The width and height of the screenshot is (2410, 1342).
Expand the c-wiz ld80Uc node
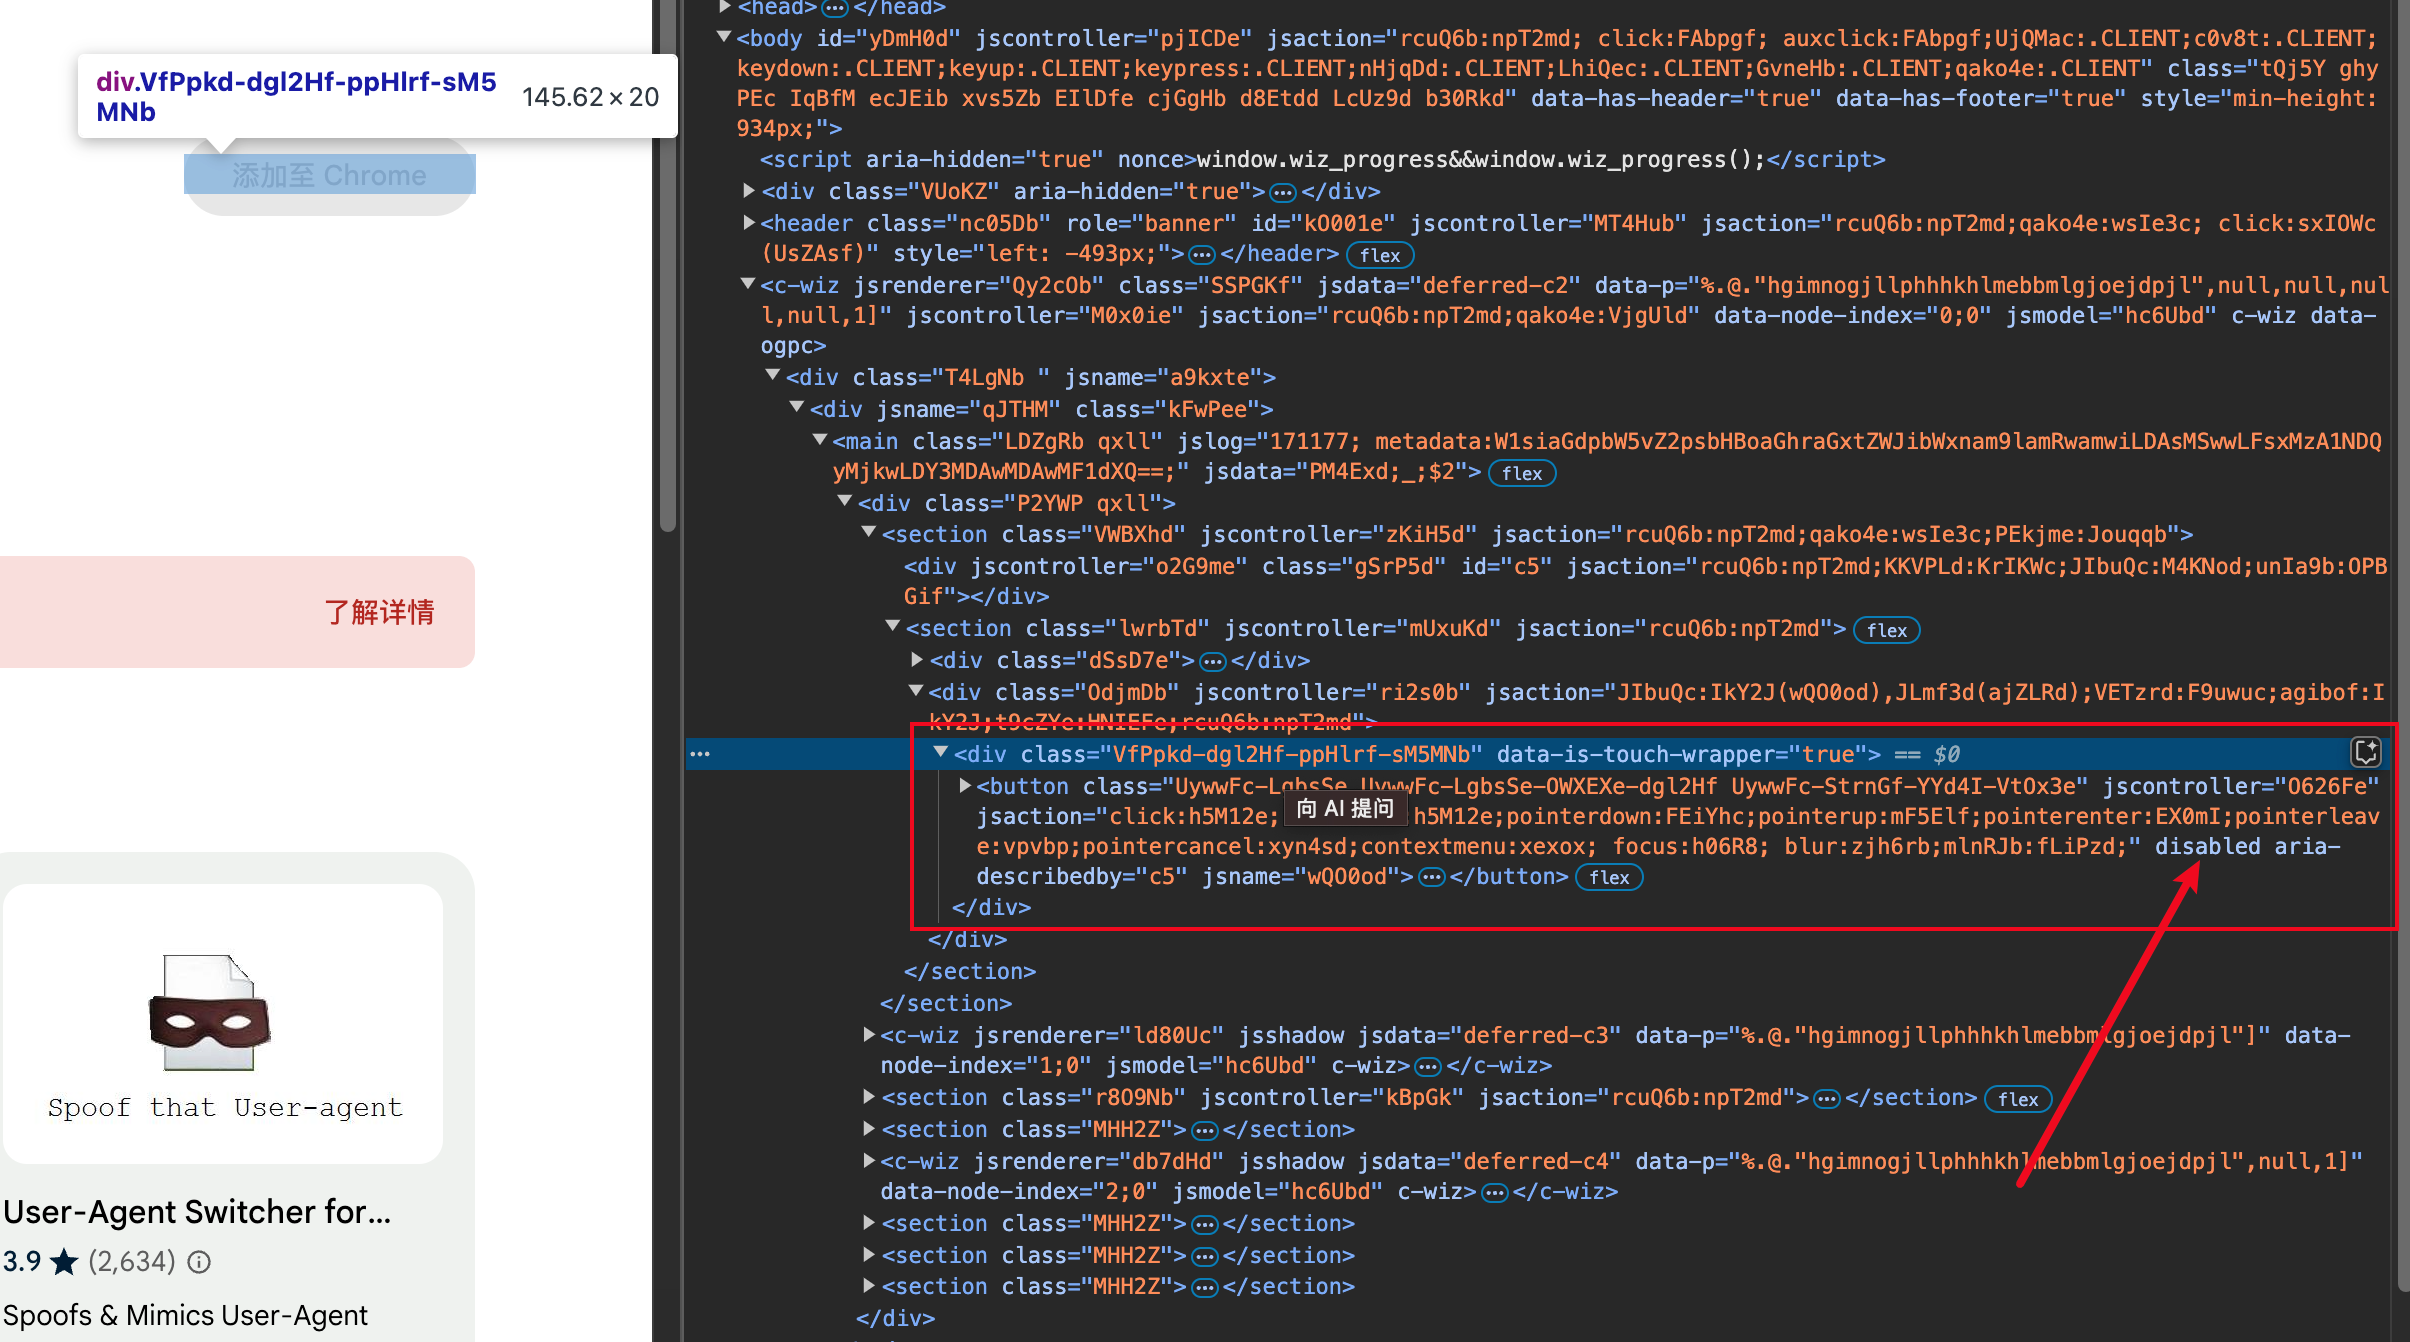[x=869, y=1035]
